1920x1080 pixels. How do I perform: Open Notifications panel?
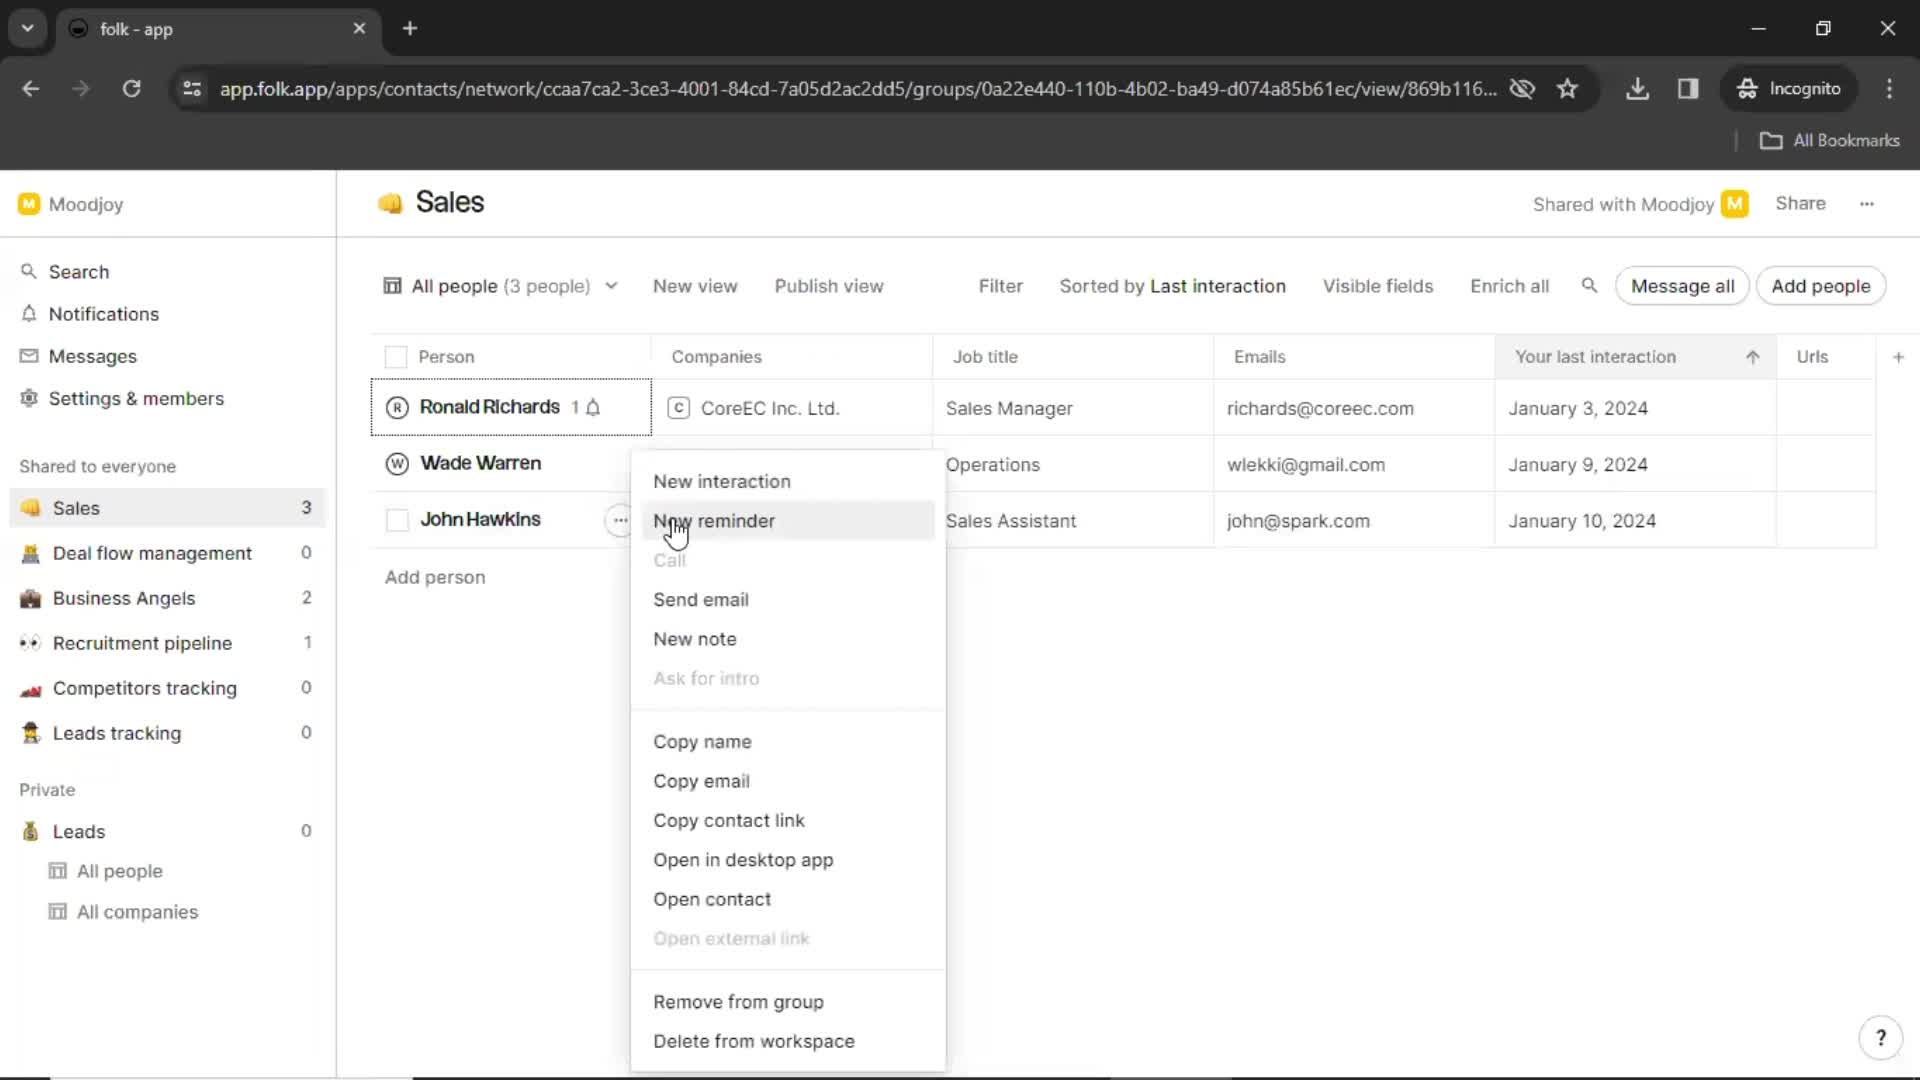point(103,314)
